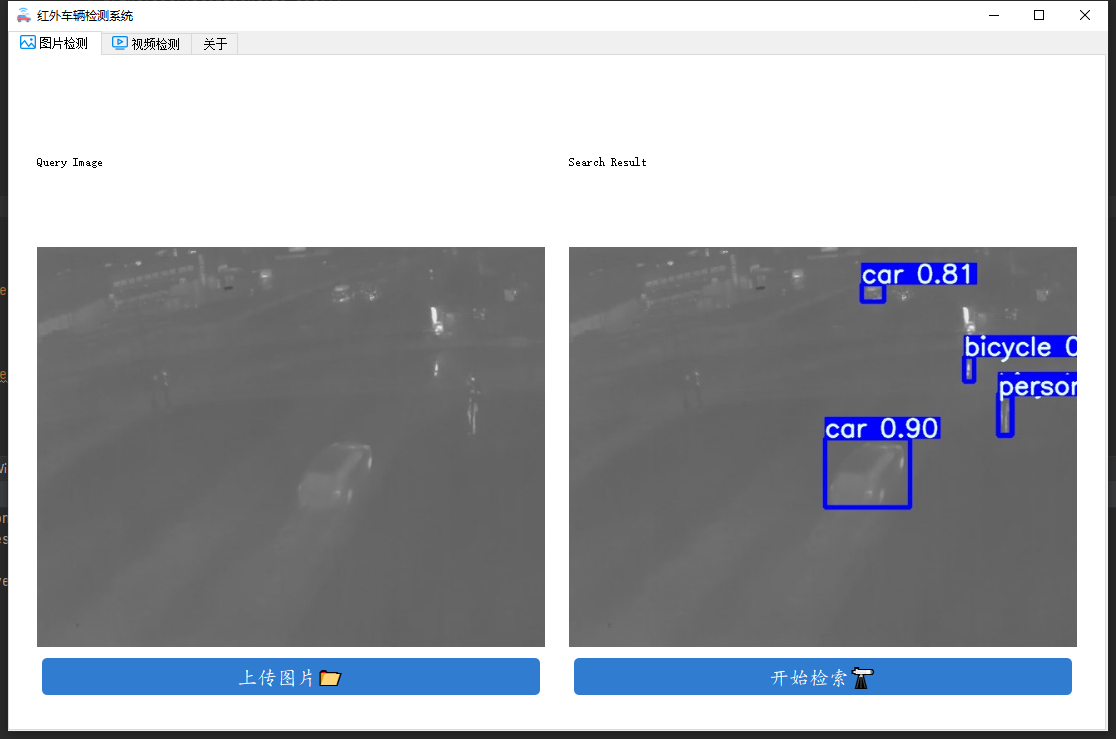This screenshot has height=739, width=1116.
Task: Minimize the 红外车辆检测系统 window
Action: click(x=993, y=15)
